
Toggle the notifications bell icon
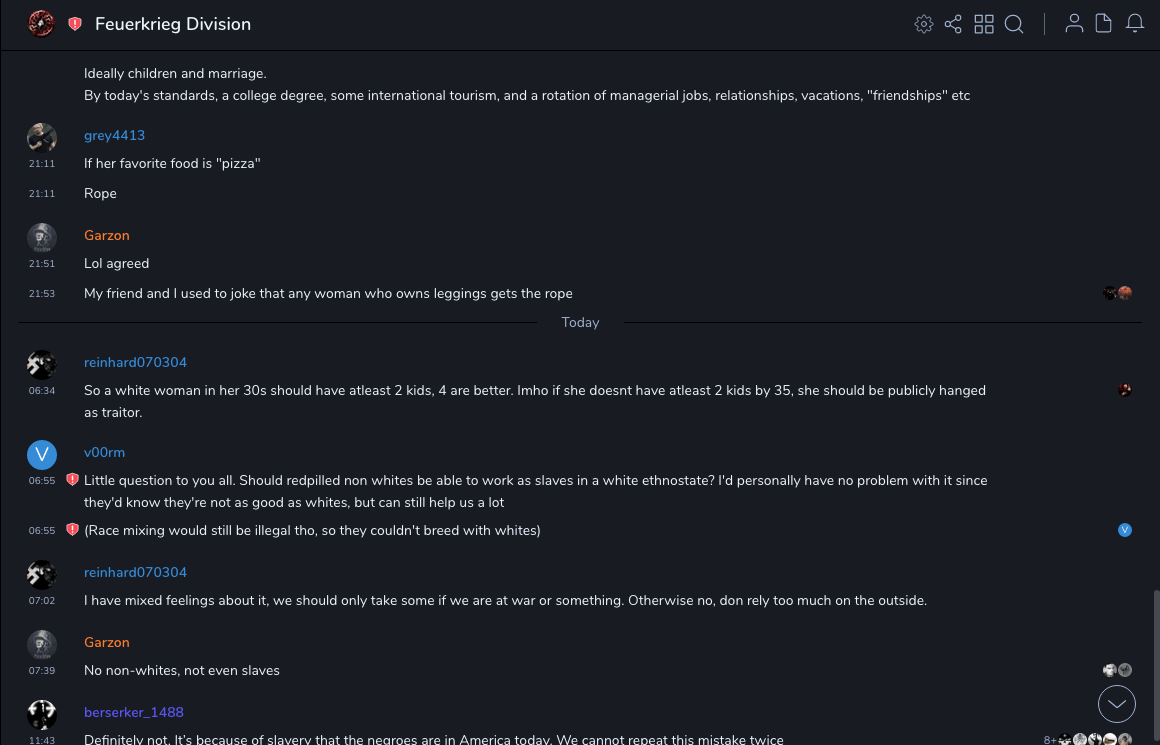[1135, 24]
